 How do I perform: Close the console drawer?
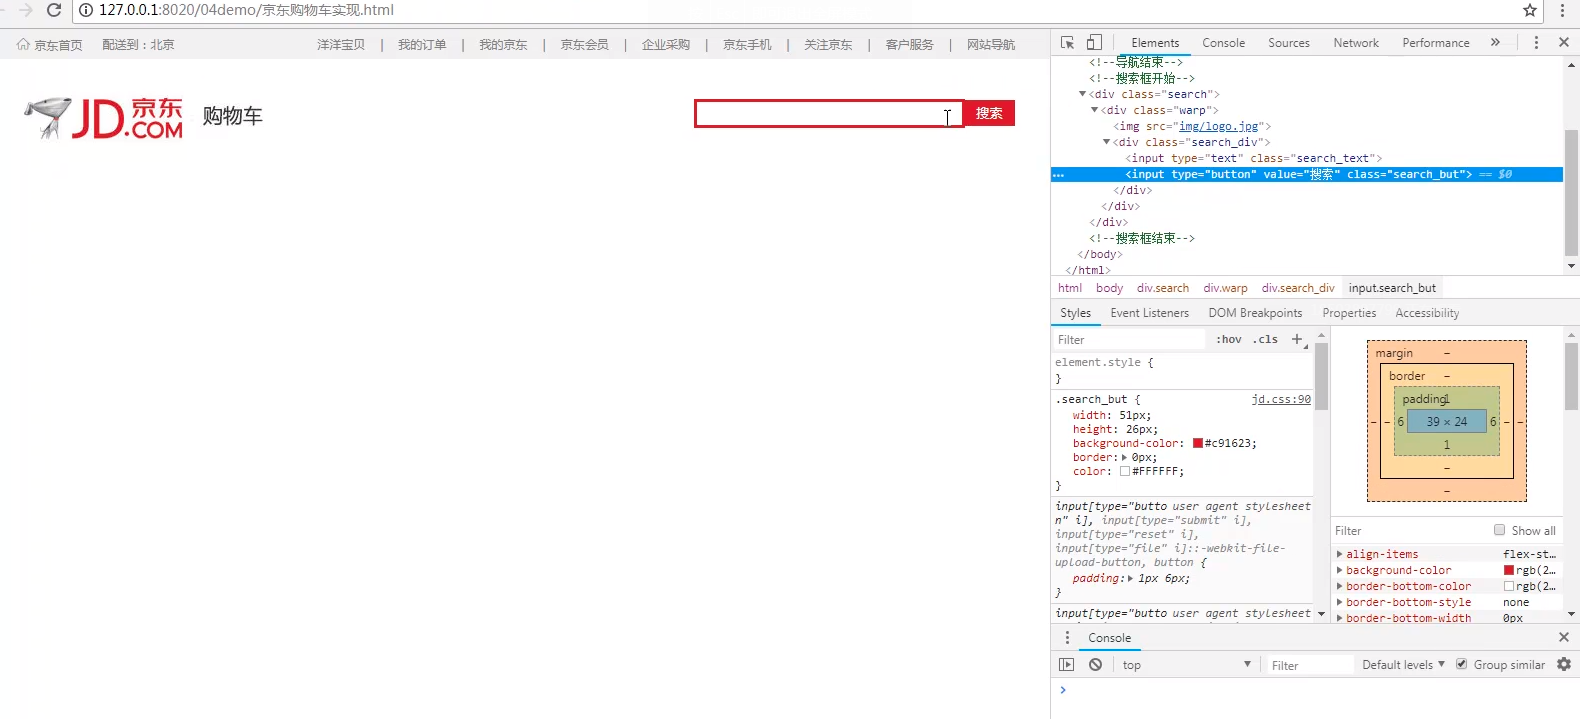(1564, 637)
